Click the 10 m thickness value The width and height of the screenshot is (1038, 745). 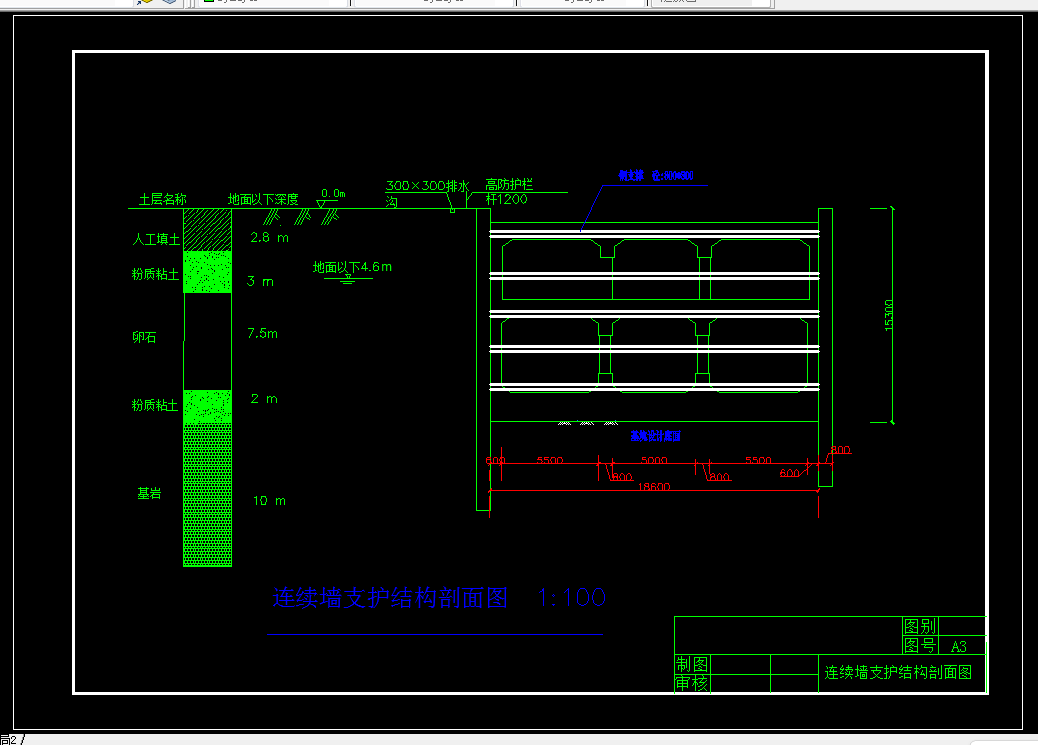(269, 501)
